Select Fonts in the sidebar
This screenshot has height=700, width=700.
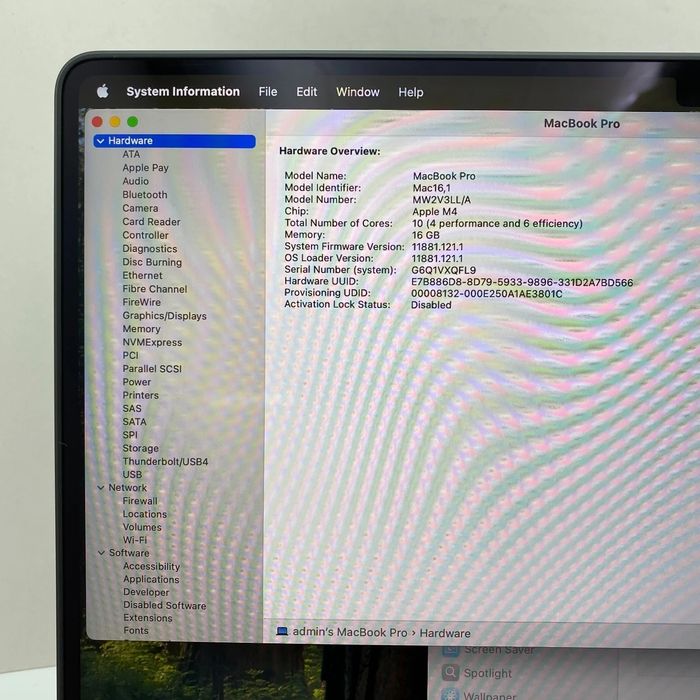click(136, 630)
